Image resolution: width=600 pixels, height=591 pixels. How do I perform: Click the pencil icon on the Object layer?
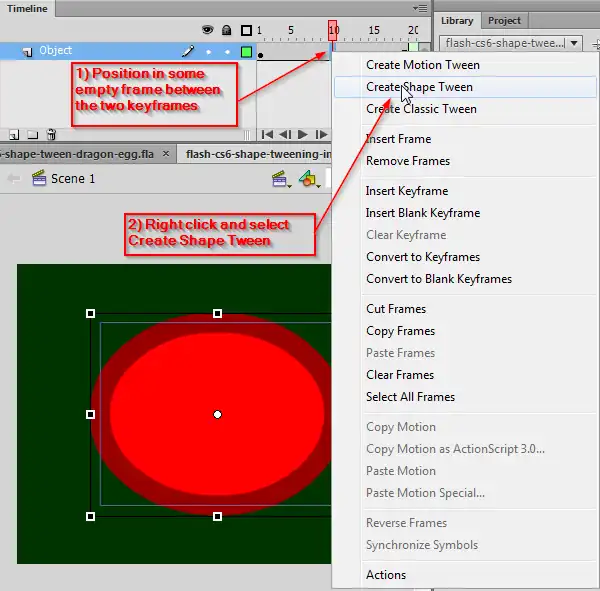(187, 51)
